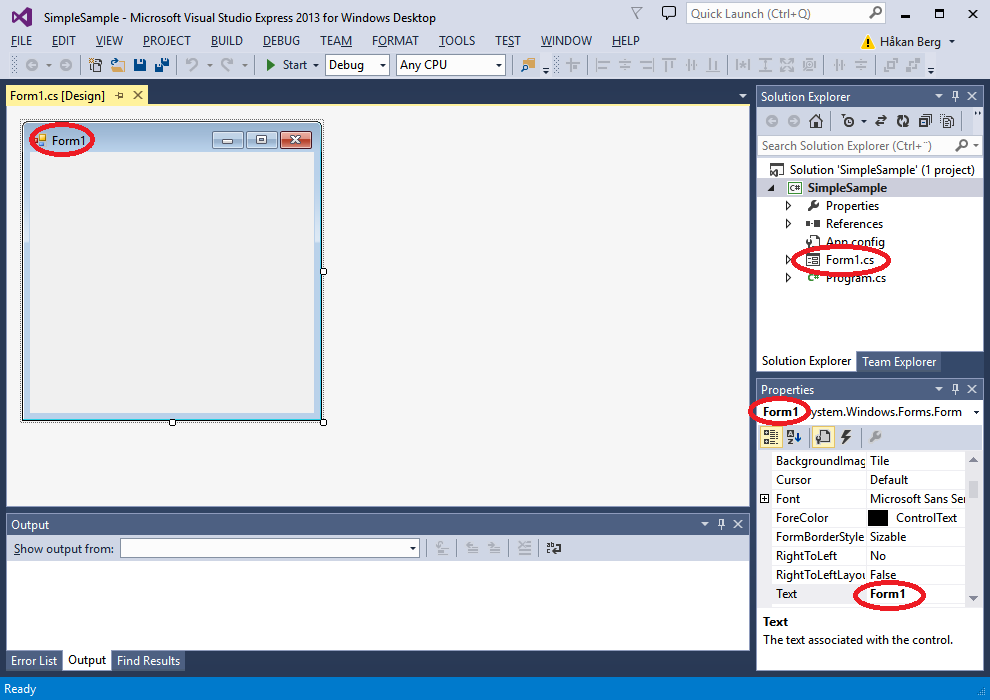
Task: Open the FORMAT menu
Action: [395, 41]
